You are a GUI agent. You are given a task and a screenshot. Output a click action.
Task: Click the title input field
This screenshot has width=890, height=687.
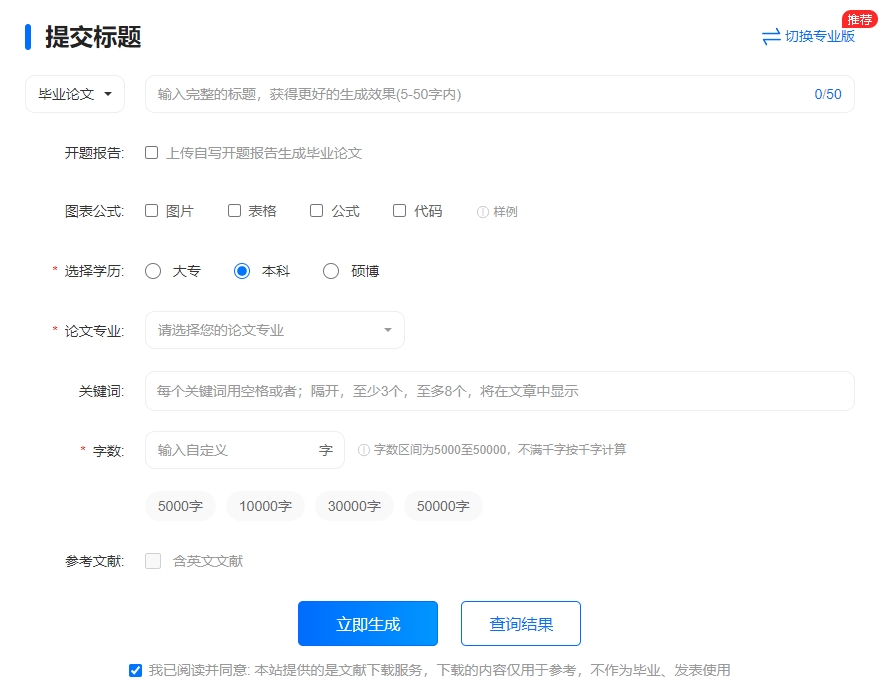480,94
